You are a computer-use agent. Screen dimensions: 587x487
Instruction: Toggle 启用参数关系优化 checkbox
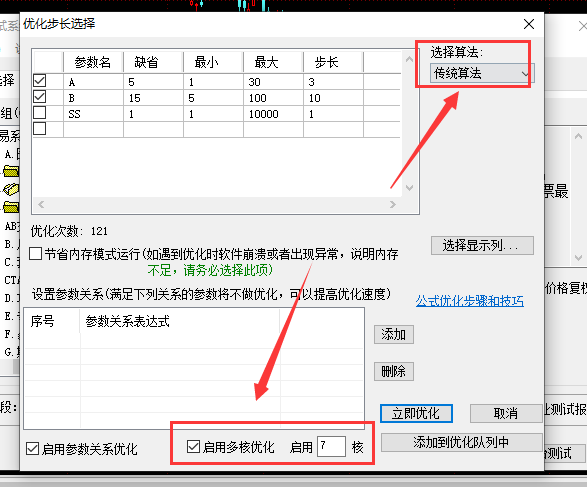32,448
